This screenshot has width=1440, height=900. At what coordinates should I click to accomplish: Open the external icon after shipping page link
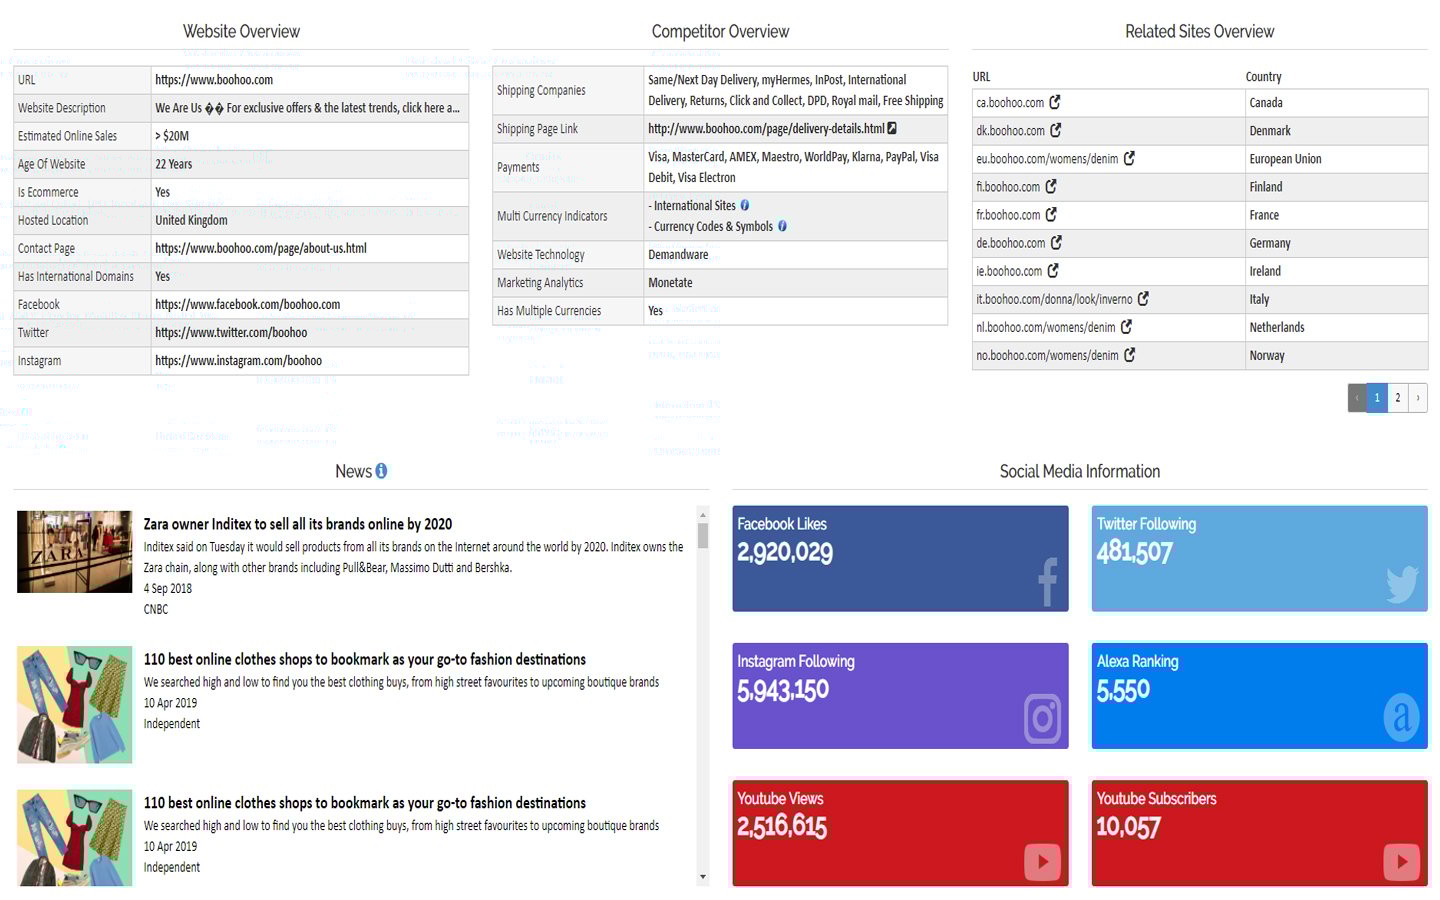coord(892,128)
